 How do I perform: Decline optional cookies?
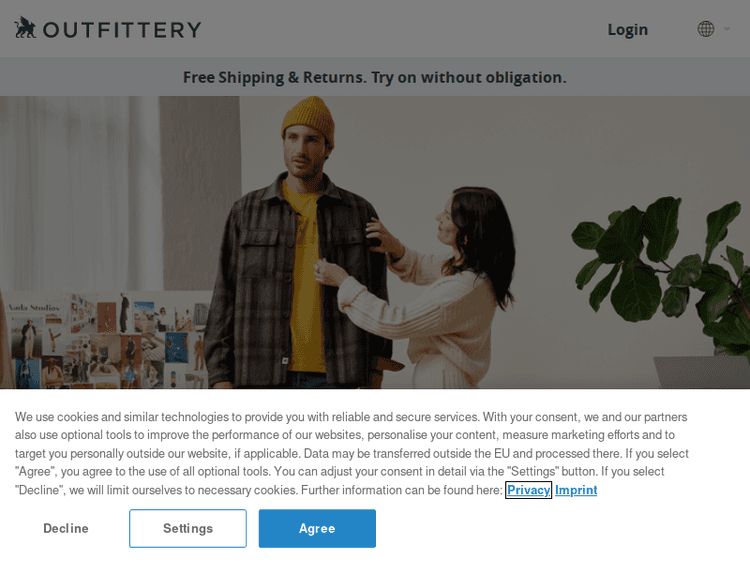[x=66, y=528]
